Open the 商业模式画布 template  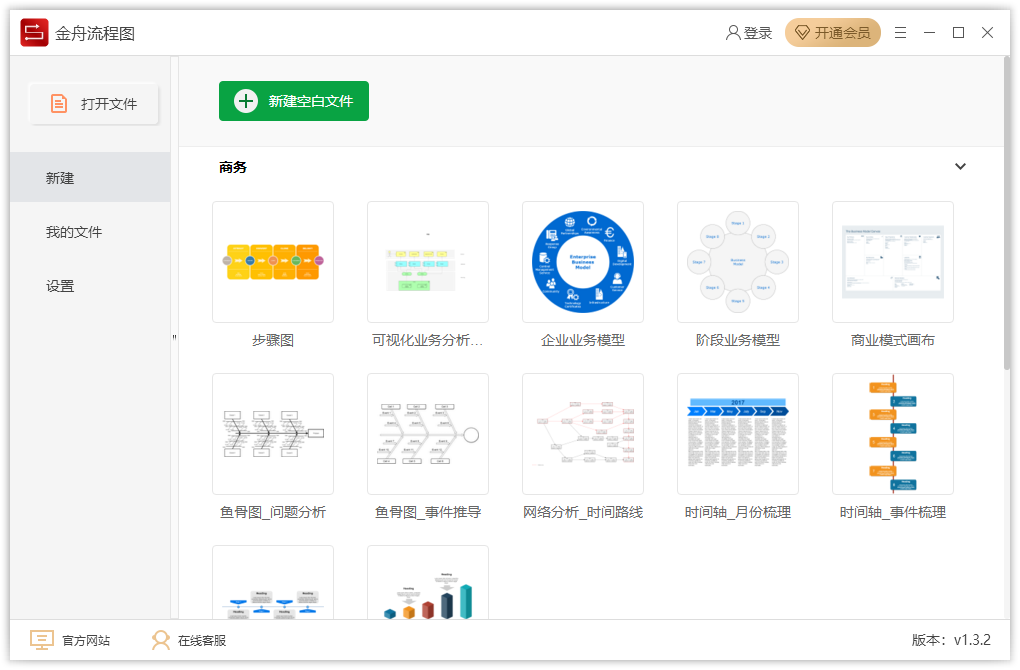(x=892, y=262)
